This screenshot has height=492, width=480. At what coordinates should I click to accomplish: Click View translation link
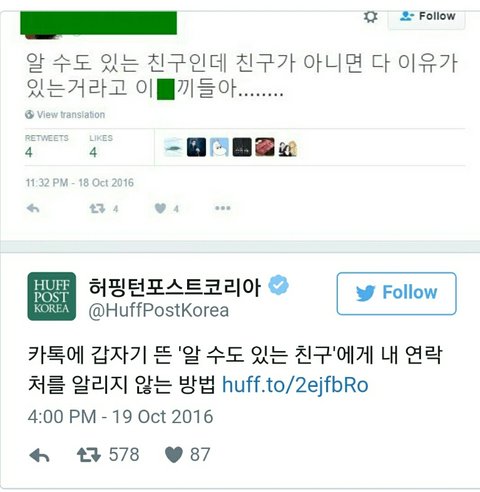click(71, 115)
